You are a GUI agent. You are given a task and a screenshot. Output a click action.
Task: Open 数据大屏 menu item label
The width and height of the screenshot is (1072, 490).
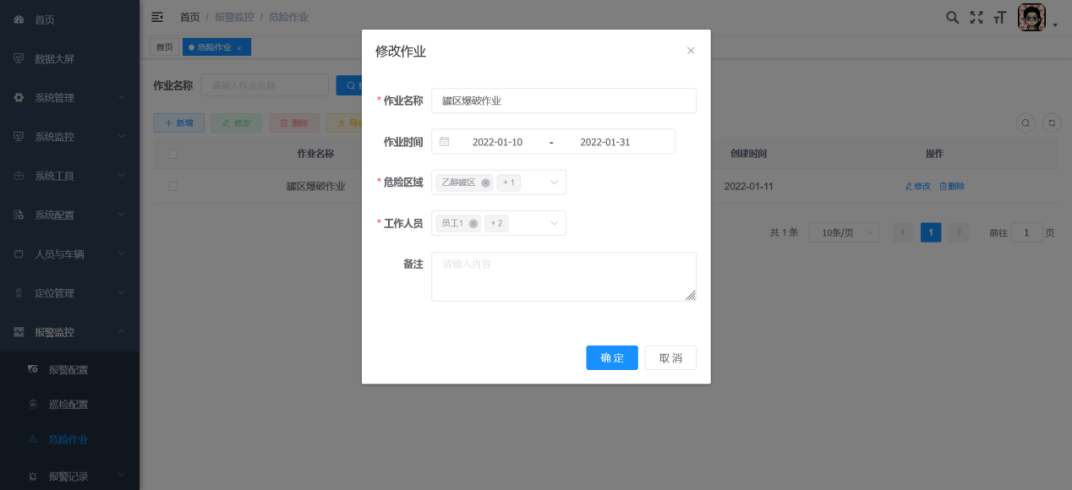[55, 59]
